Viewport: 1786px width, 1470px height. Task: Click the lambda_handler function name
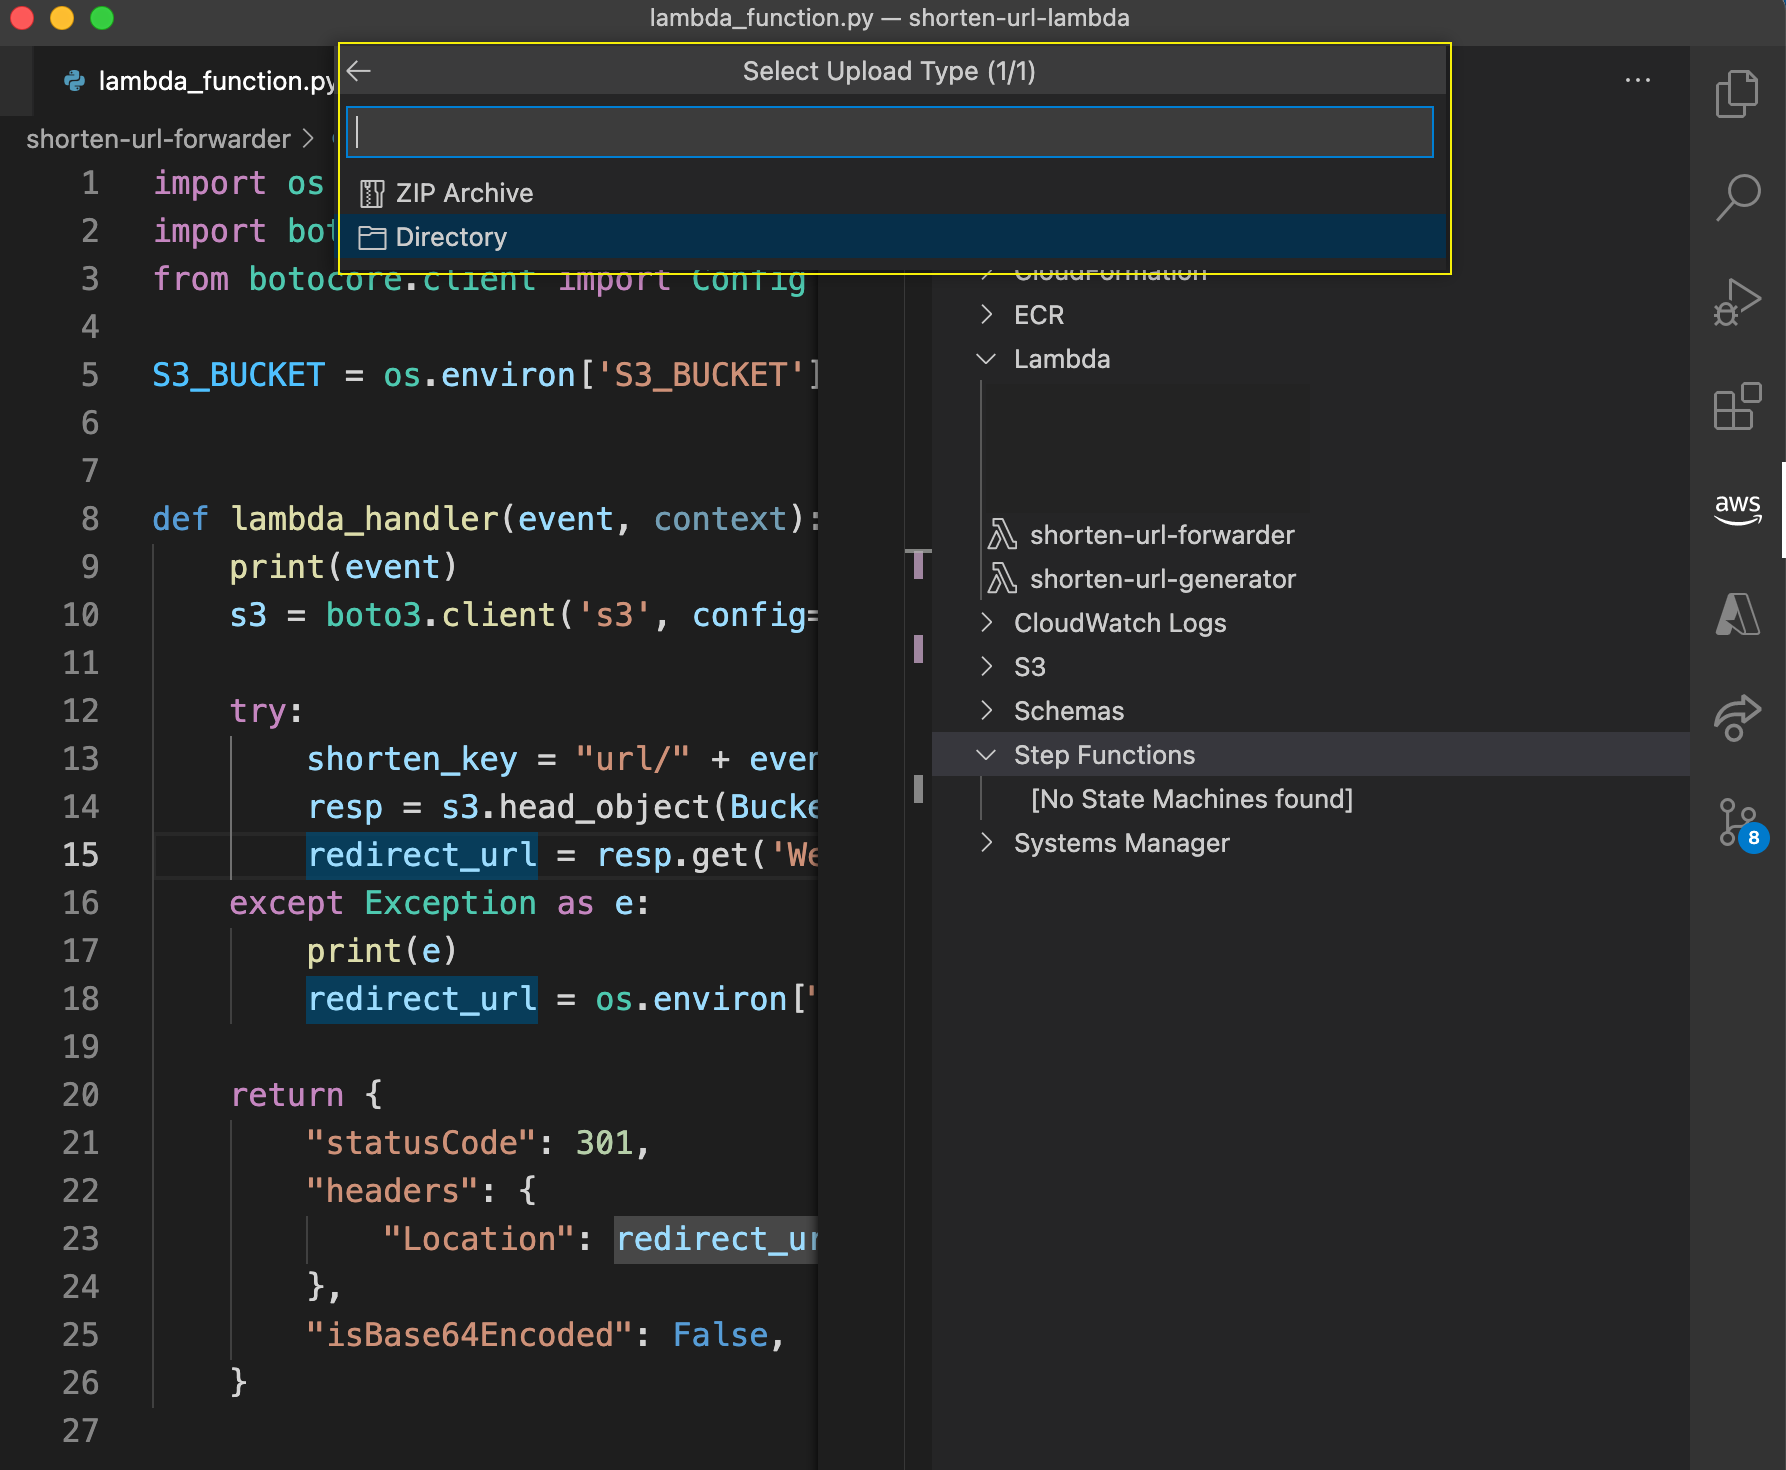pos(364,519)
